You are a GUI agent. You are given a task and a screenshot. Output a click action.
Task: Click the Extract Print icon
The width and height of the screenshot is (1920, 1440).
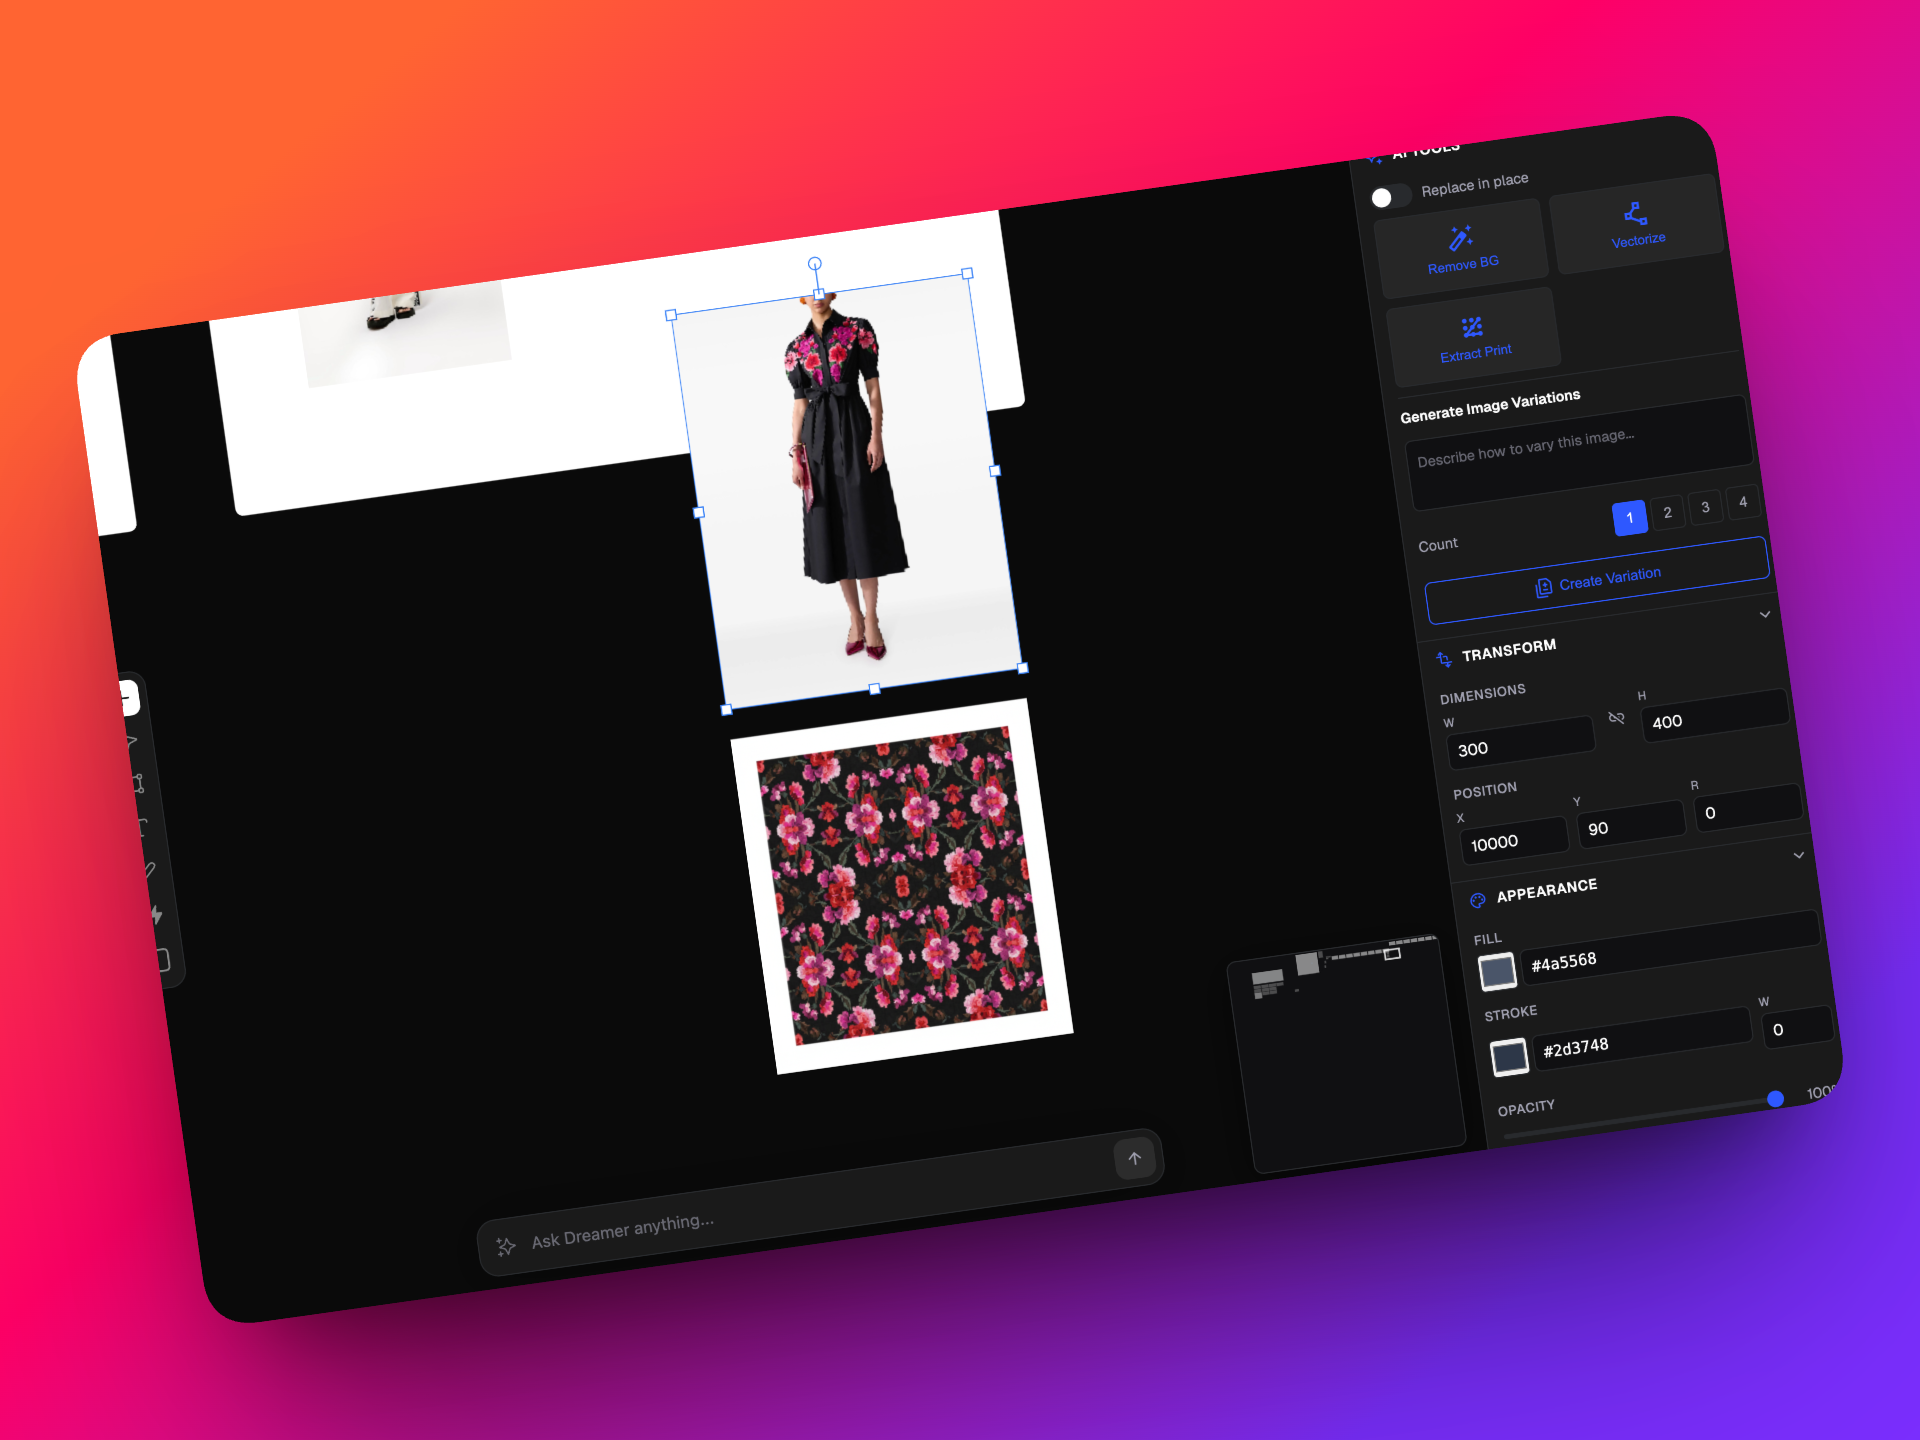click(1472, 327)
